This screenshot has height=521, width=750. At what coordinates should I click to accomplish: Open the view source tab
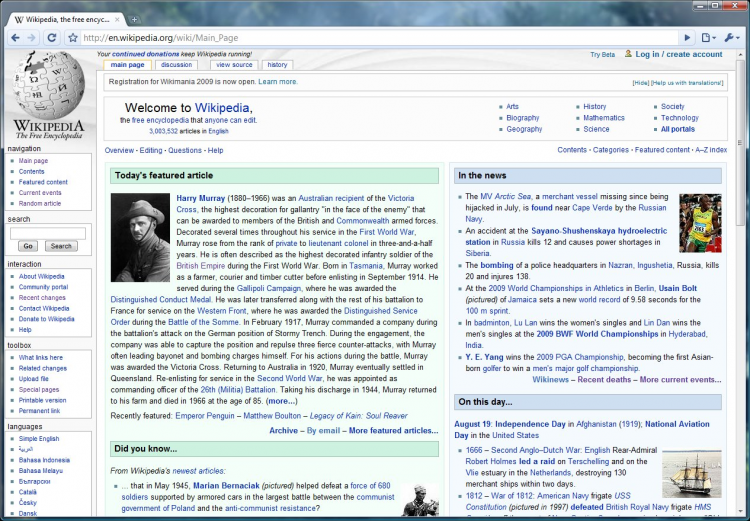(234, 65)
